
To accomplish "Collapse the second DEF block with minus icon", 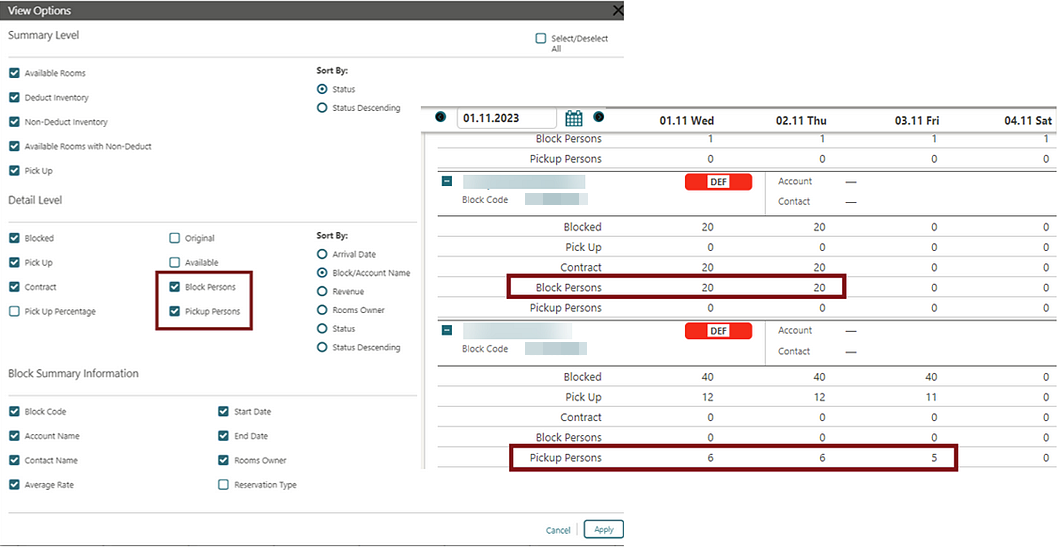I will click(x=447, y=330).
